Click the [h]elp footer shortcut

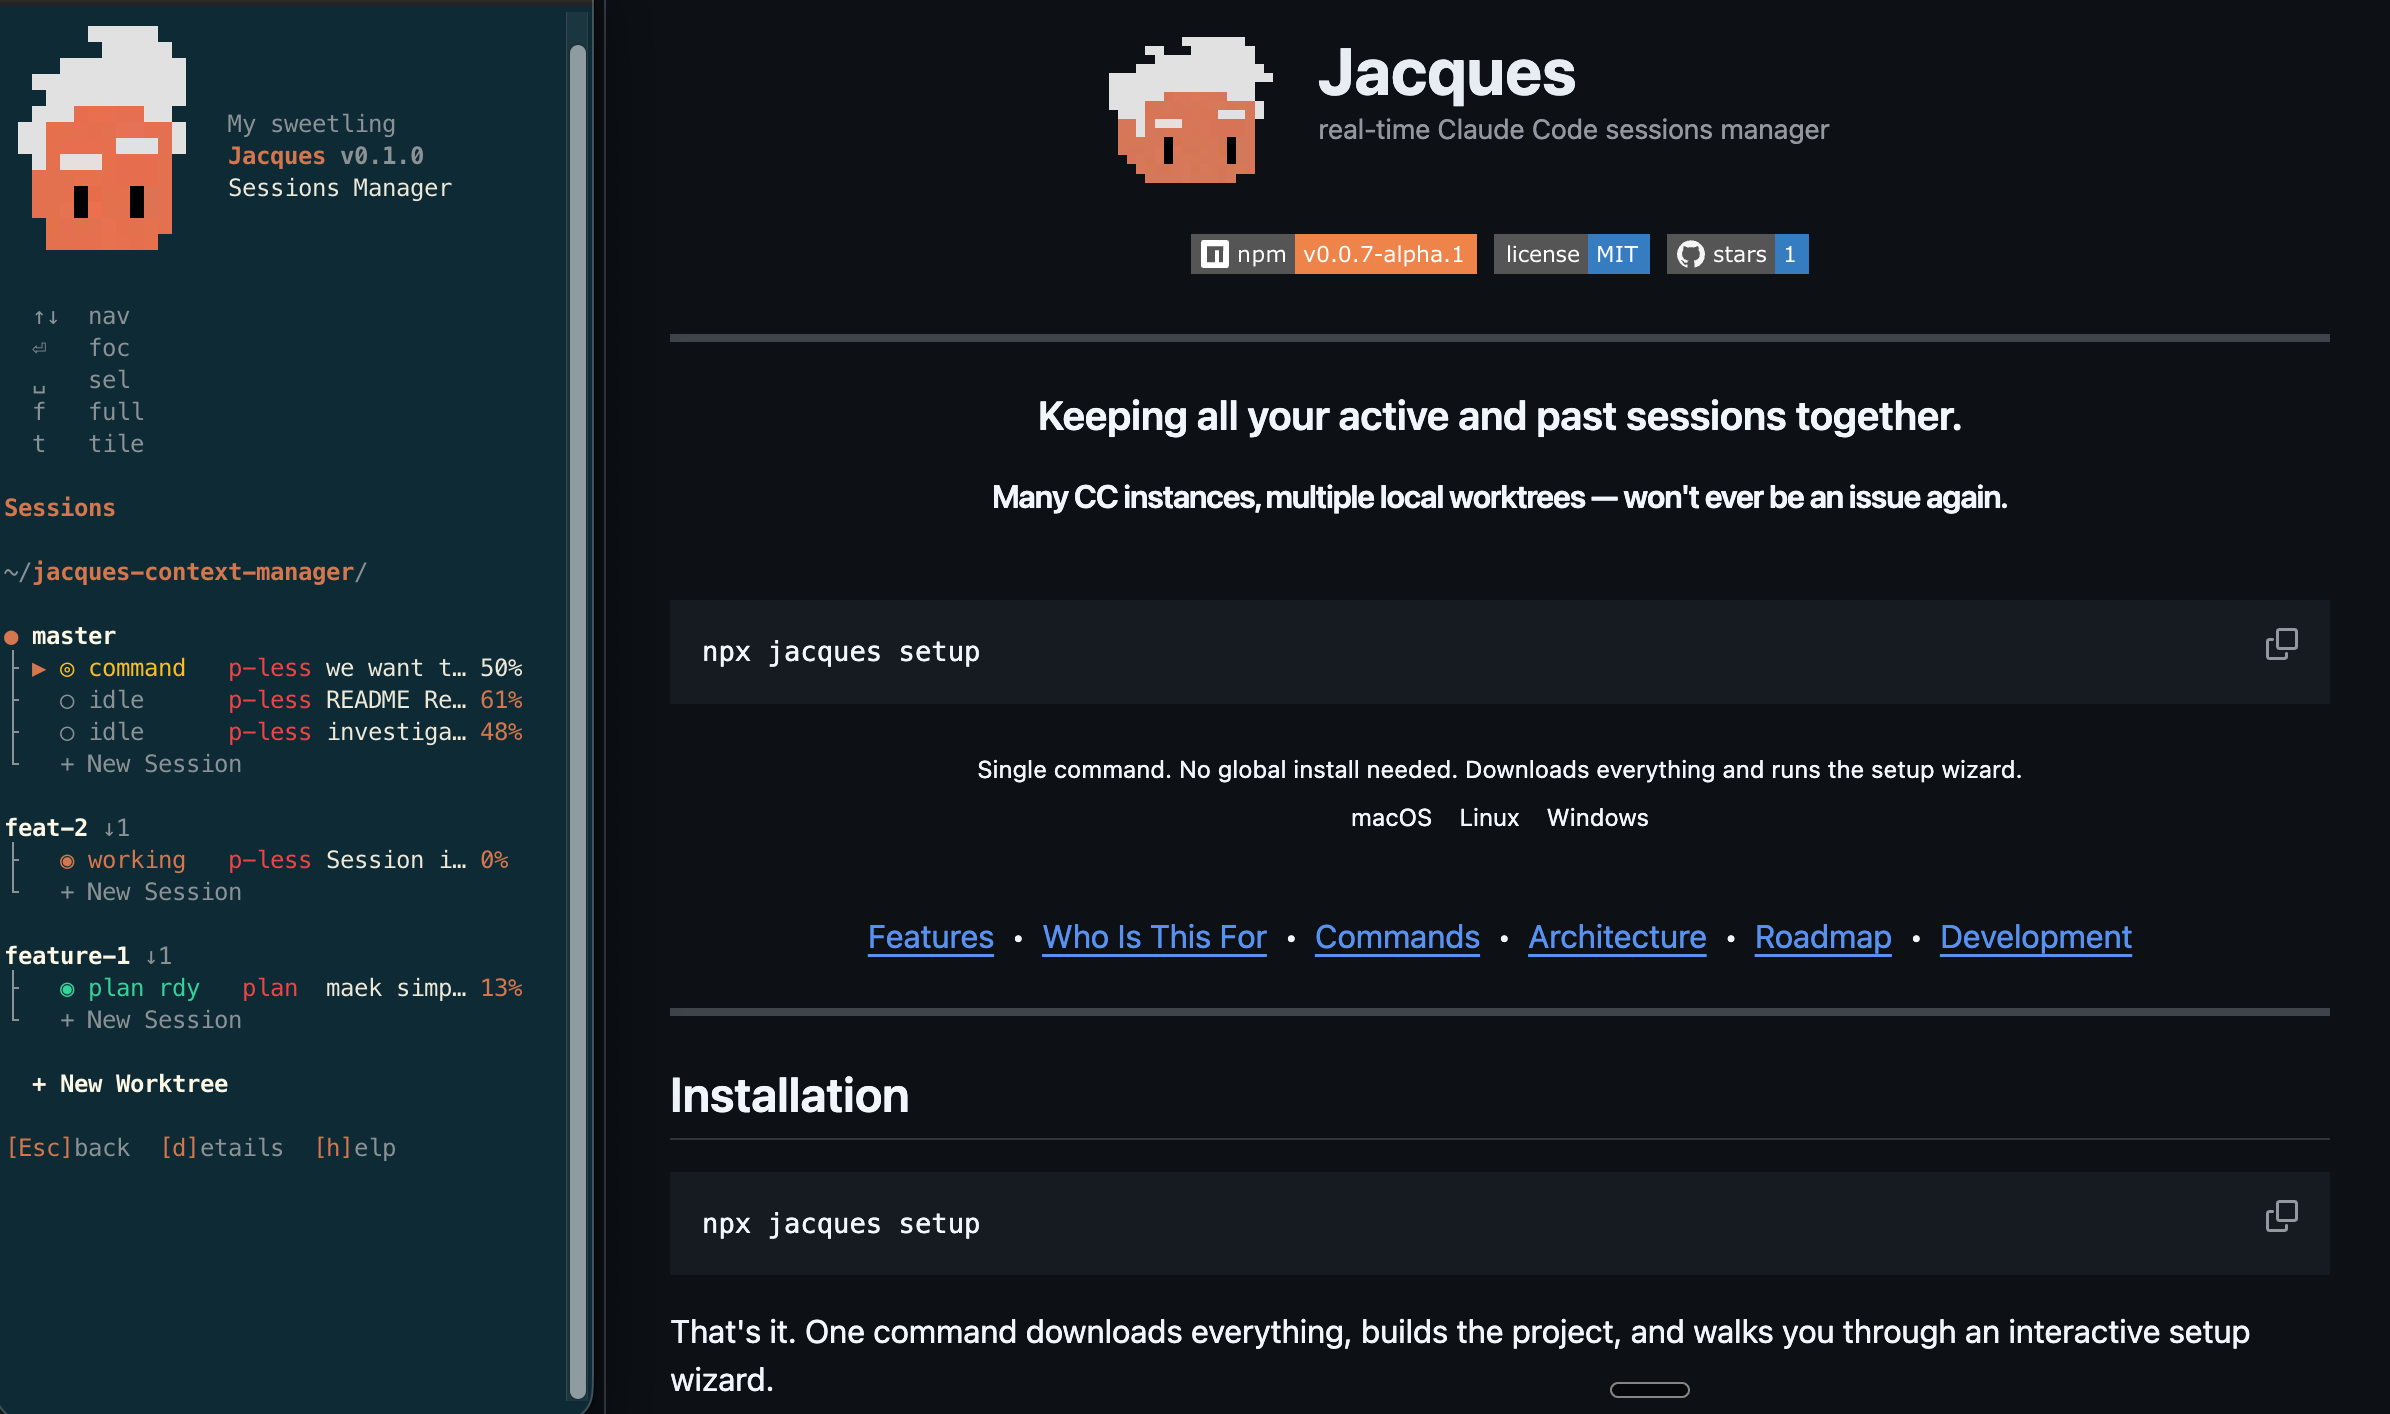coord(355,1148)
